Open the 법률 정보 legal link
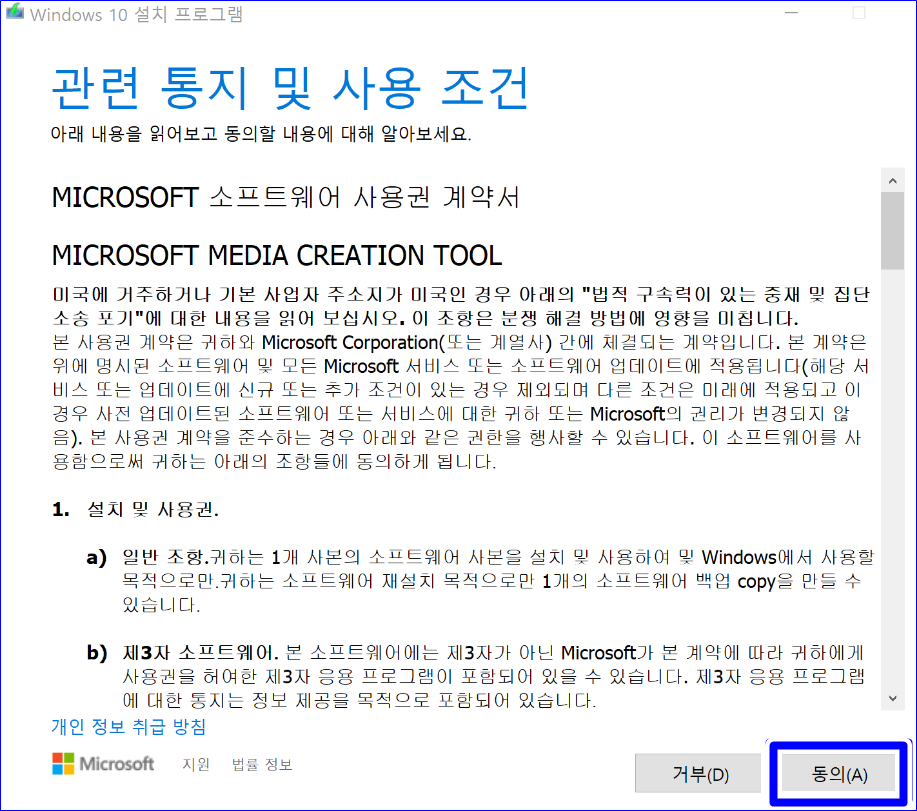The height and width of the screenshot is (811, 917). click(x=262, y=764)
